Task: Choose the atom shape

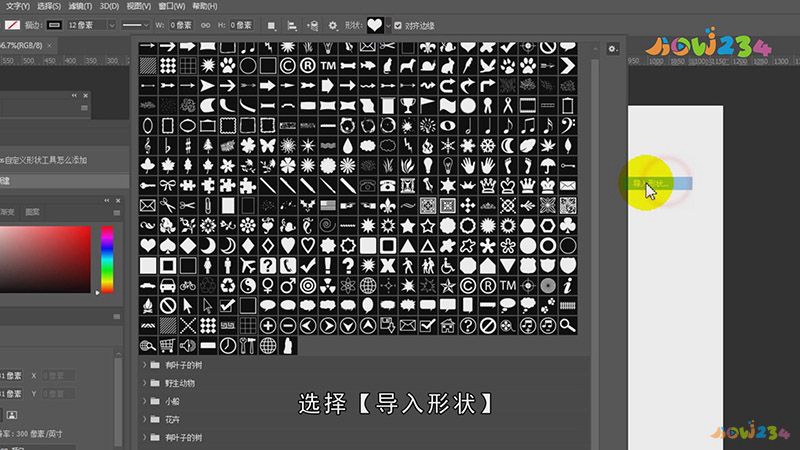Action: [x=347, y=286]
